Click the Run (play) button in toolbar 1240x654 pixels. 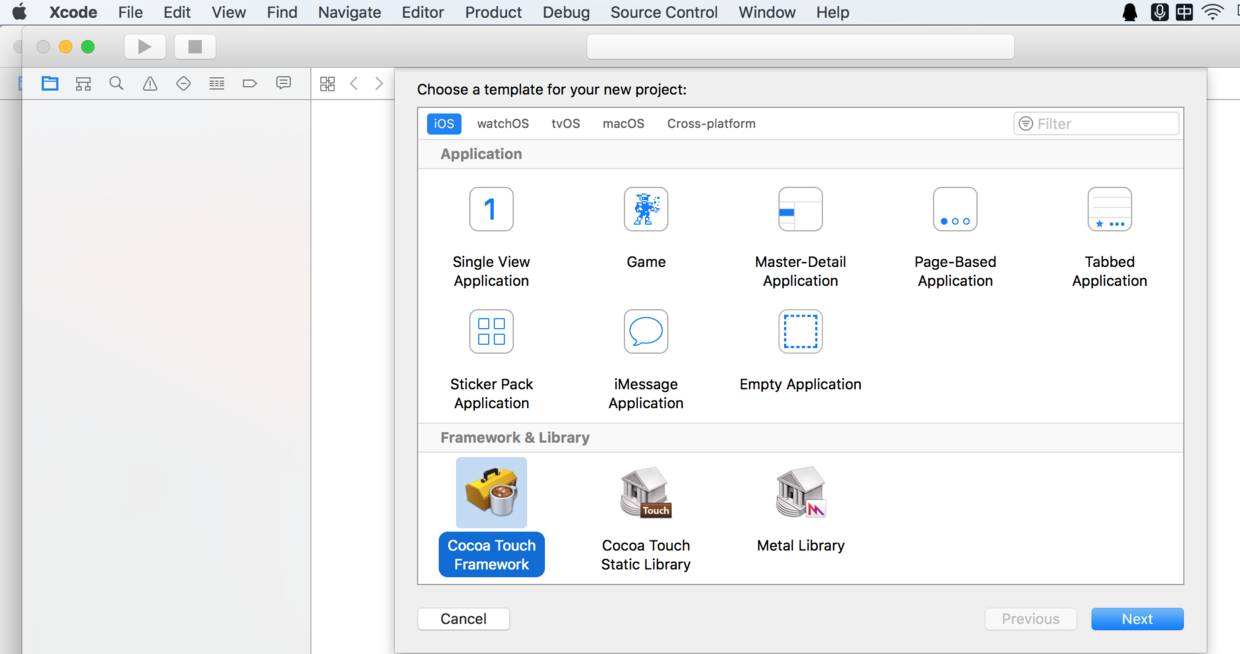click(145, 47)
